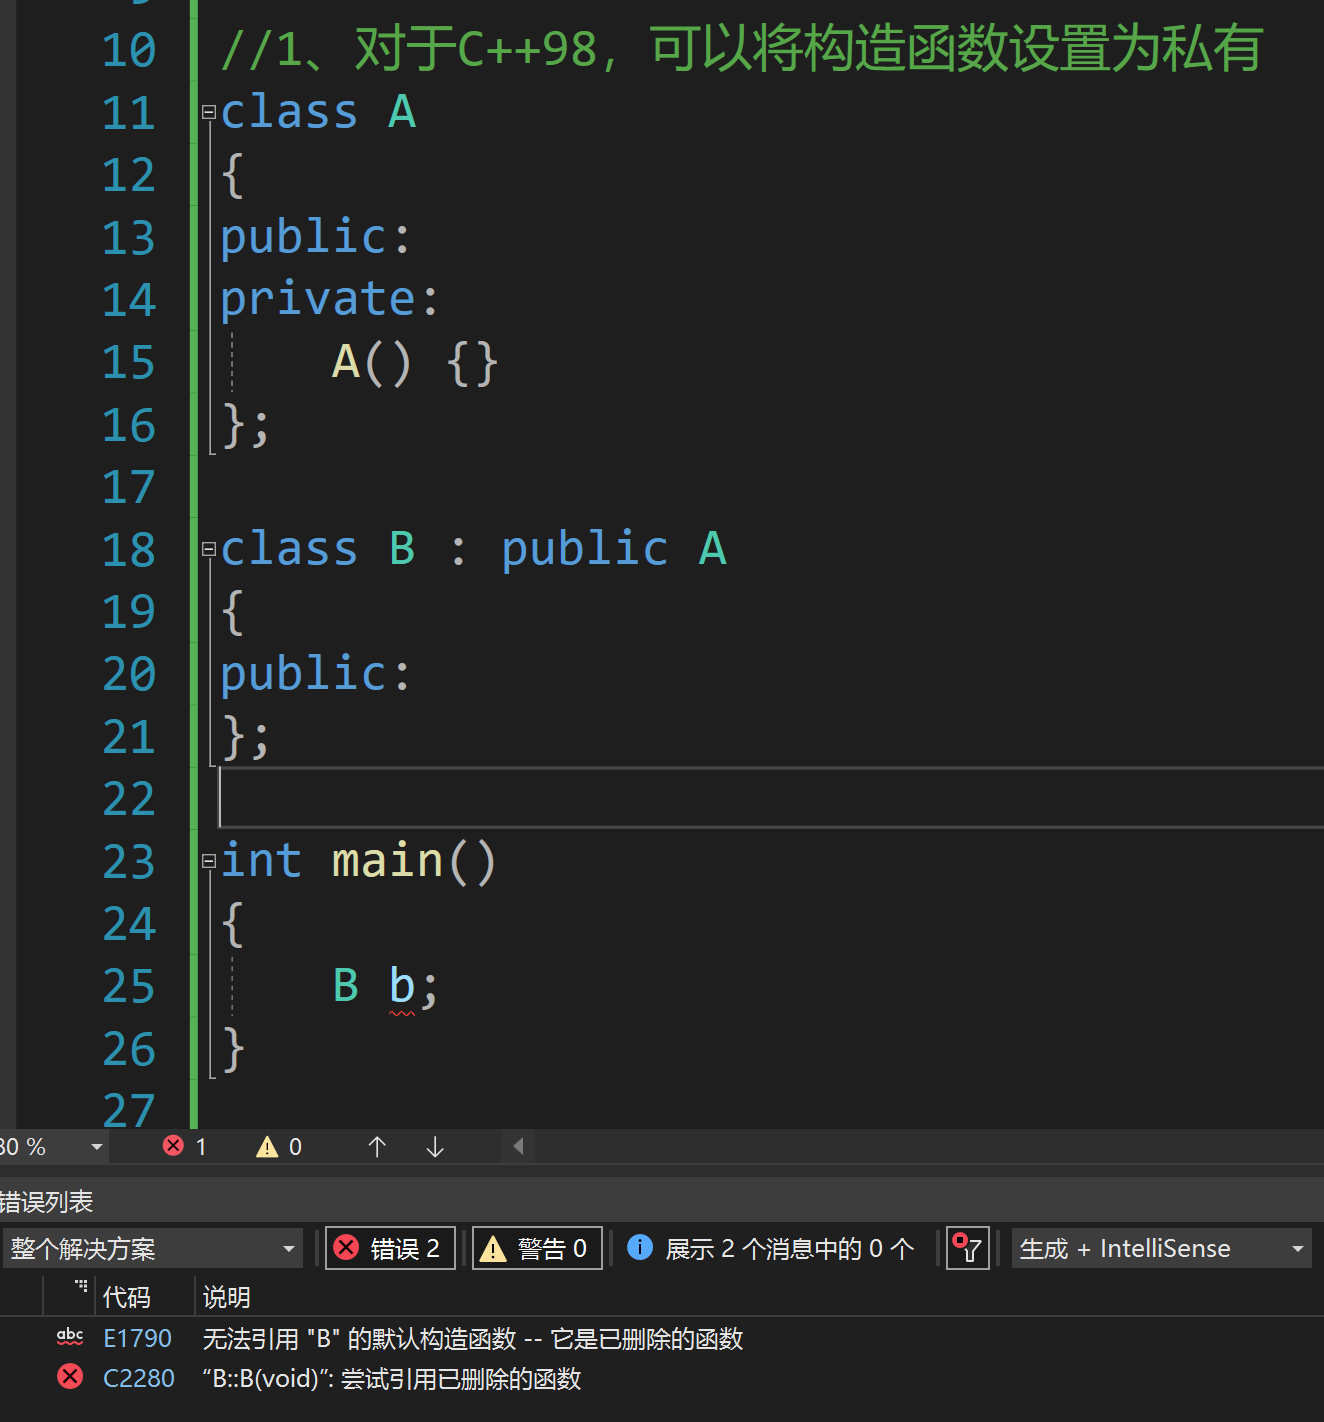This screenshot has height=1422, width=1324.
Task: Collapse the class A code block
Action: pyautogui.click(x=209, y=112)
